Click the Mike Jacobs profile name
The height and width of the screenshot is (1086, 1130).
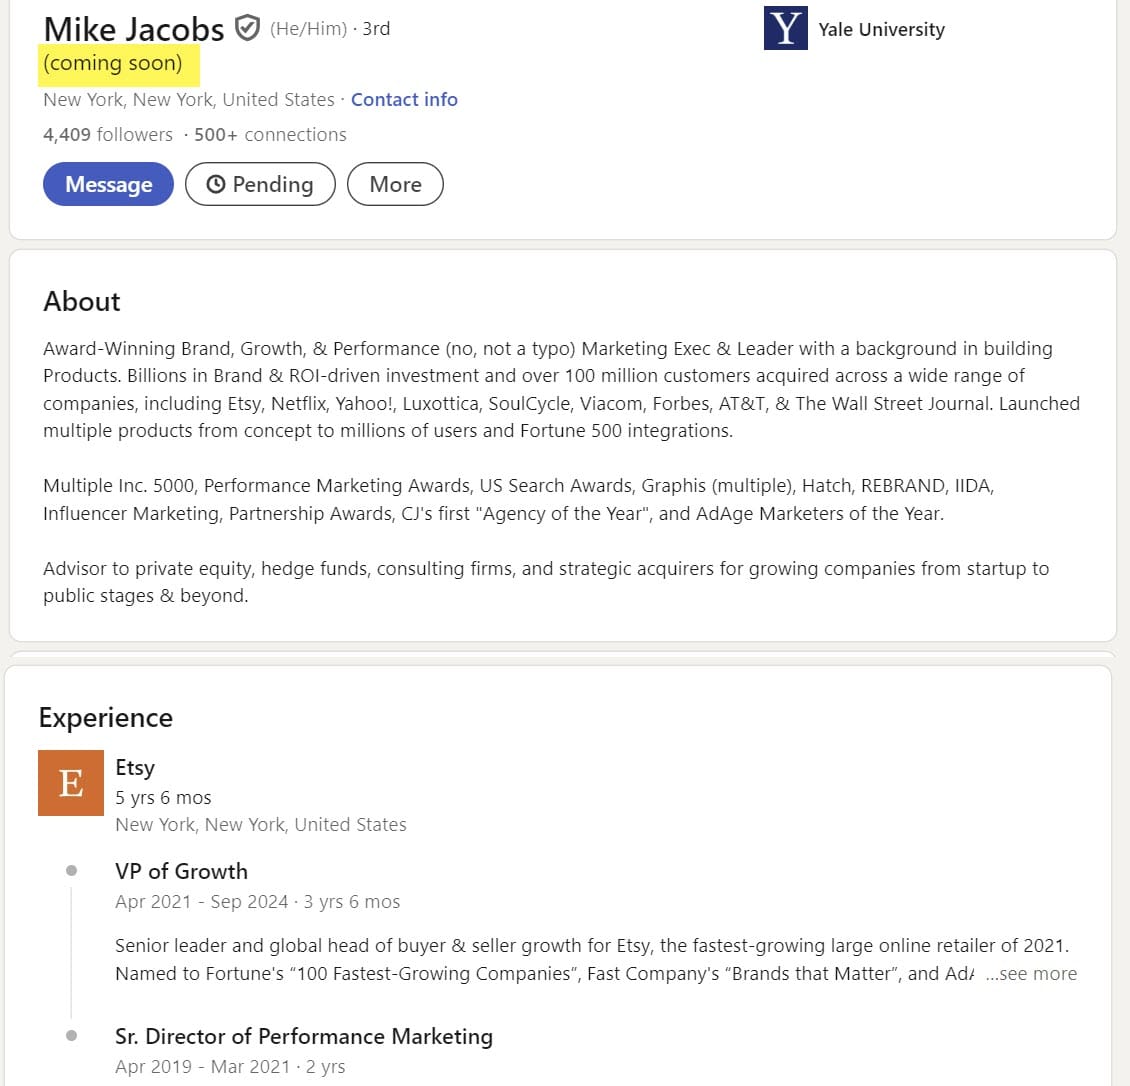pos(134,29)
